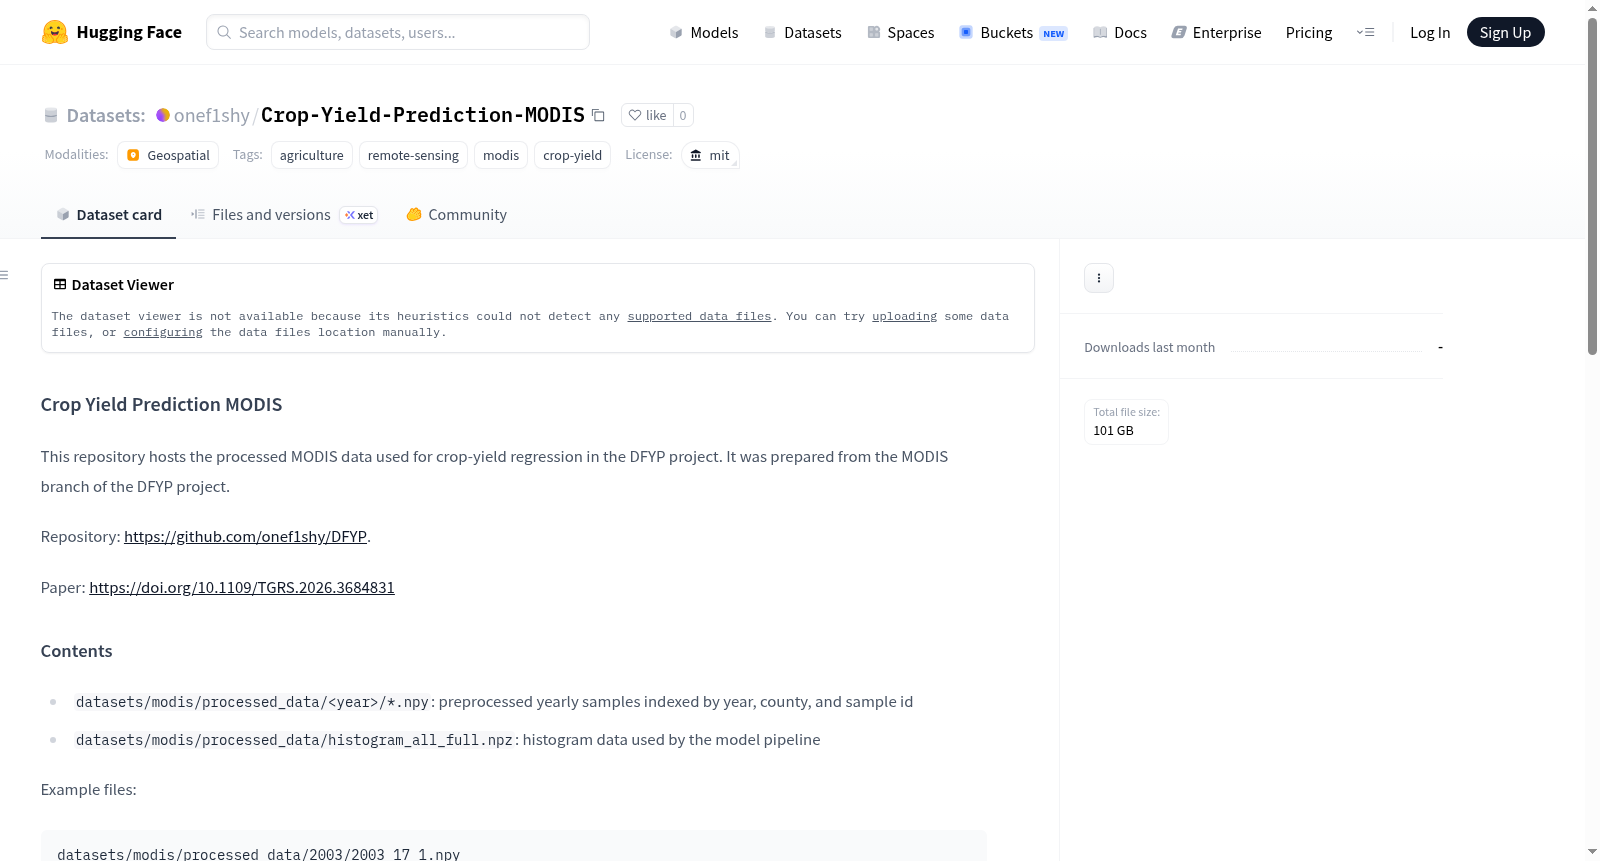
Task: Open the configuring link
Action: coord(163,332)
